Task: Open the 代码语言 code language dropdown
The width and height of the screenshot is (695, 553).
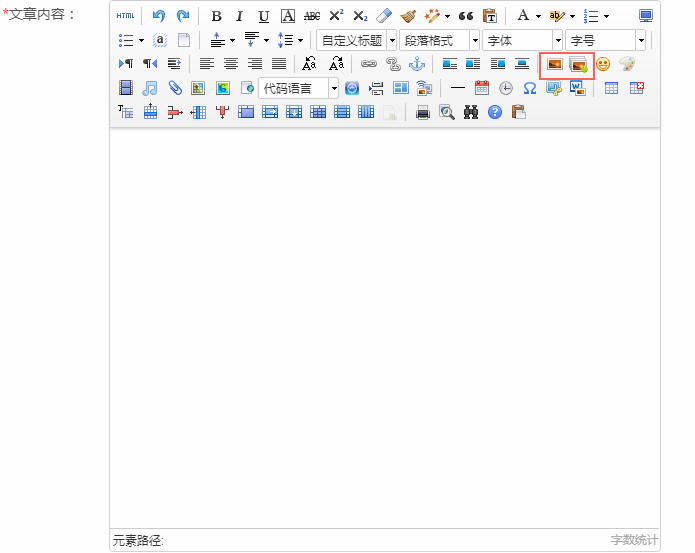Action: coord(299,89)
